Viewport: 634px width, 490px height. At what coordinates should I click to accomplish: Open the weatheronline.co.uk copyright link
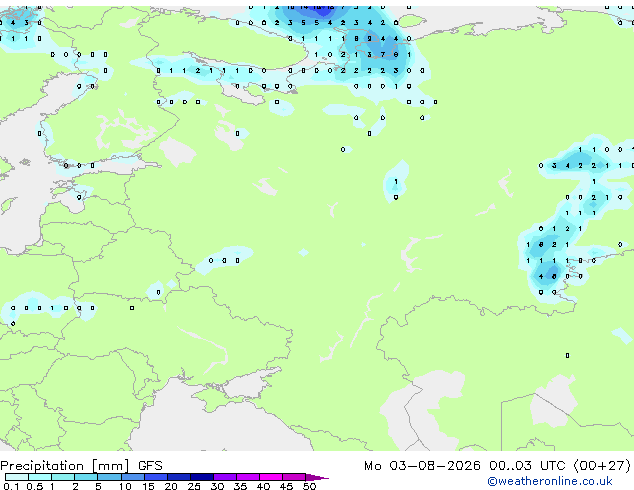coord(550,481)
